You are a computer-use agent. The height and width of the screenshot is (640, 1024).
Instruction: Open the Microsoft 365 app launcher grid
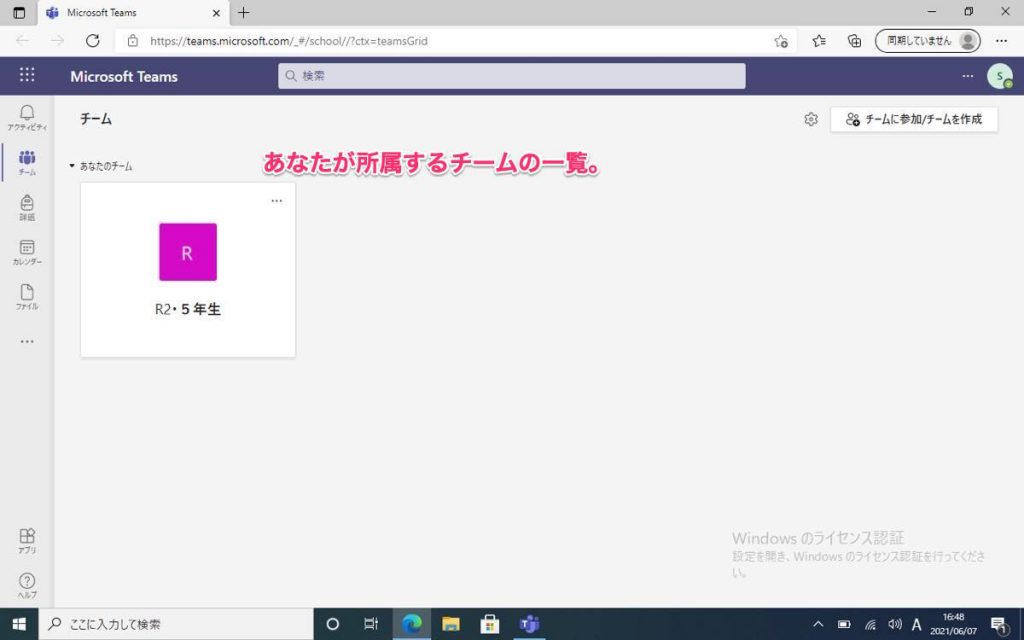click(27, 75)
